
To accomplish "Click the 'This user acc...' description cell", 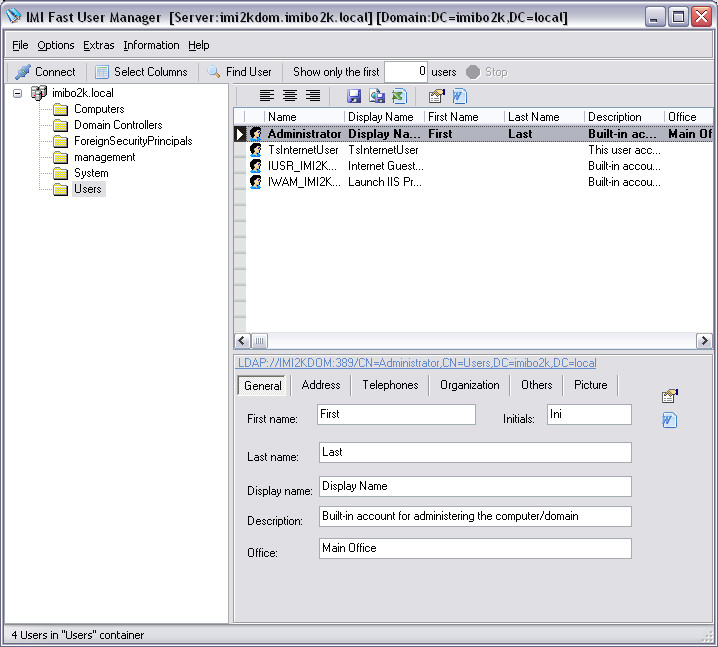I will tap(624, 150).
